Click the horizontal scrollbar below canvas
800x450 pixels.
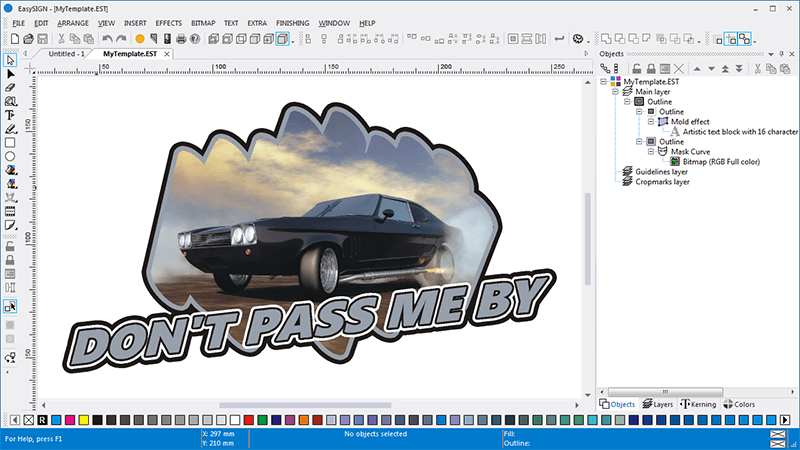(x=305, y=404)
